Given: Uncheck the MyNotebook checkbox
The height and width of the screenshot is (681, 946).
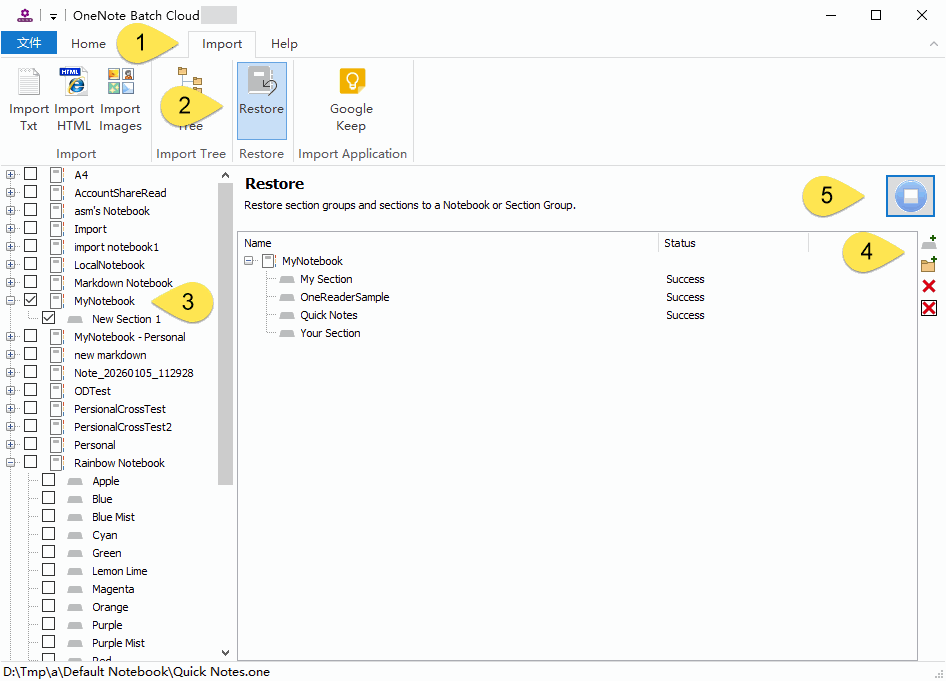Looking at the screenshot, I should coord(31,300).
